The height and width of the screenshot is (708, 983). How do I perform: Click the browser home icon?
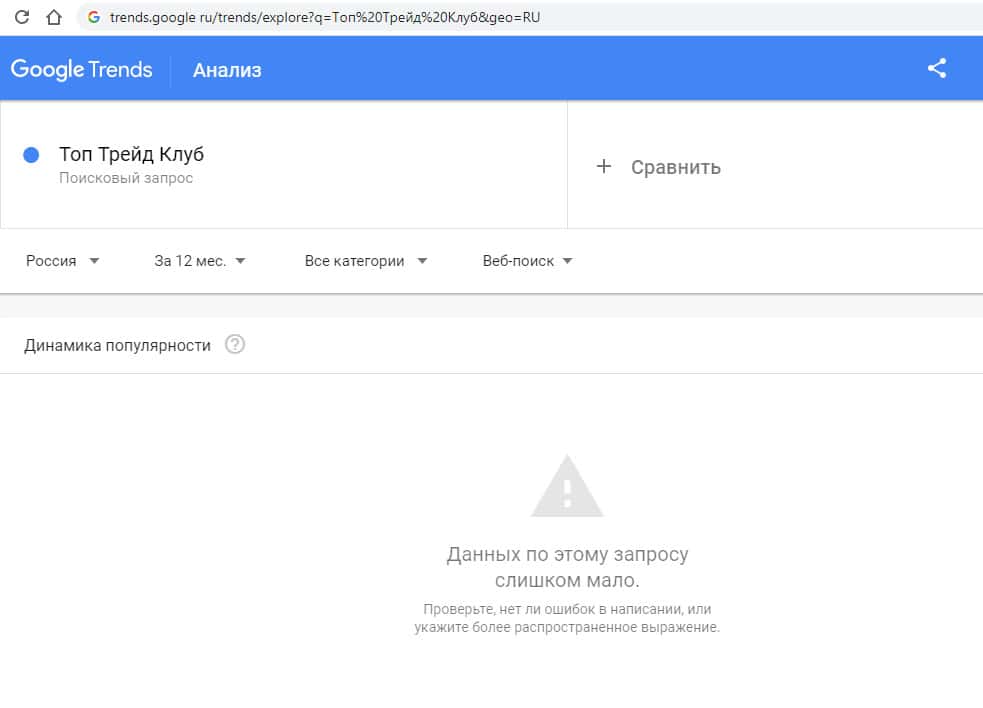tap(54, 17)
